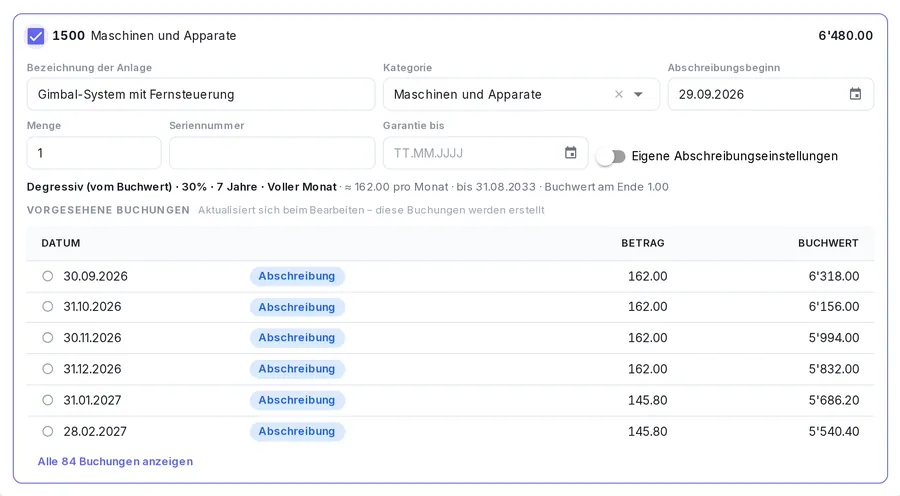Open the Abschreibungsbeginn calendar picker icon

point(855,94)
